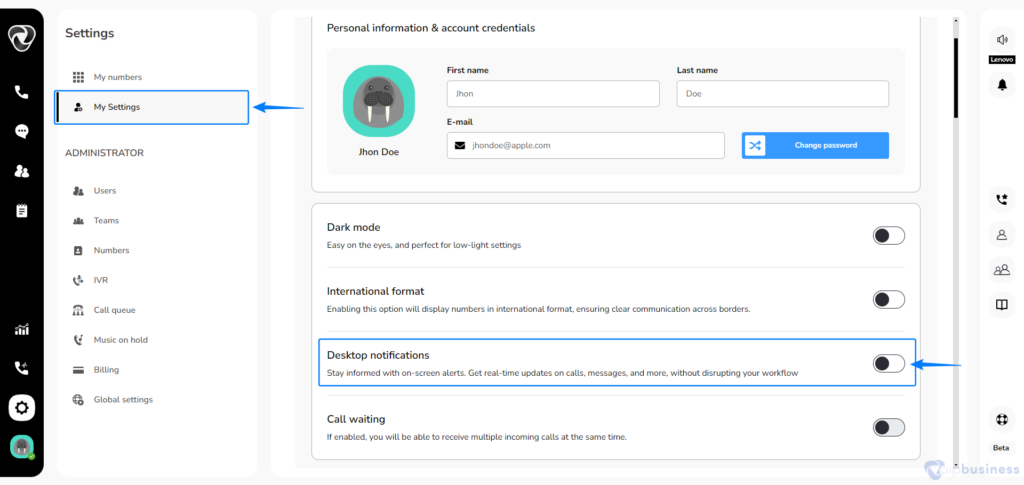Turn on Desktop notifications switch
The image size is (1024, 485).
(x=889, y=364)
